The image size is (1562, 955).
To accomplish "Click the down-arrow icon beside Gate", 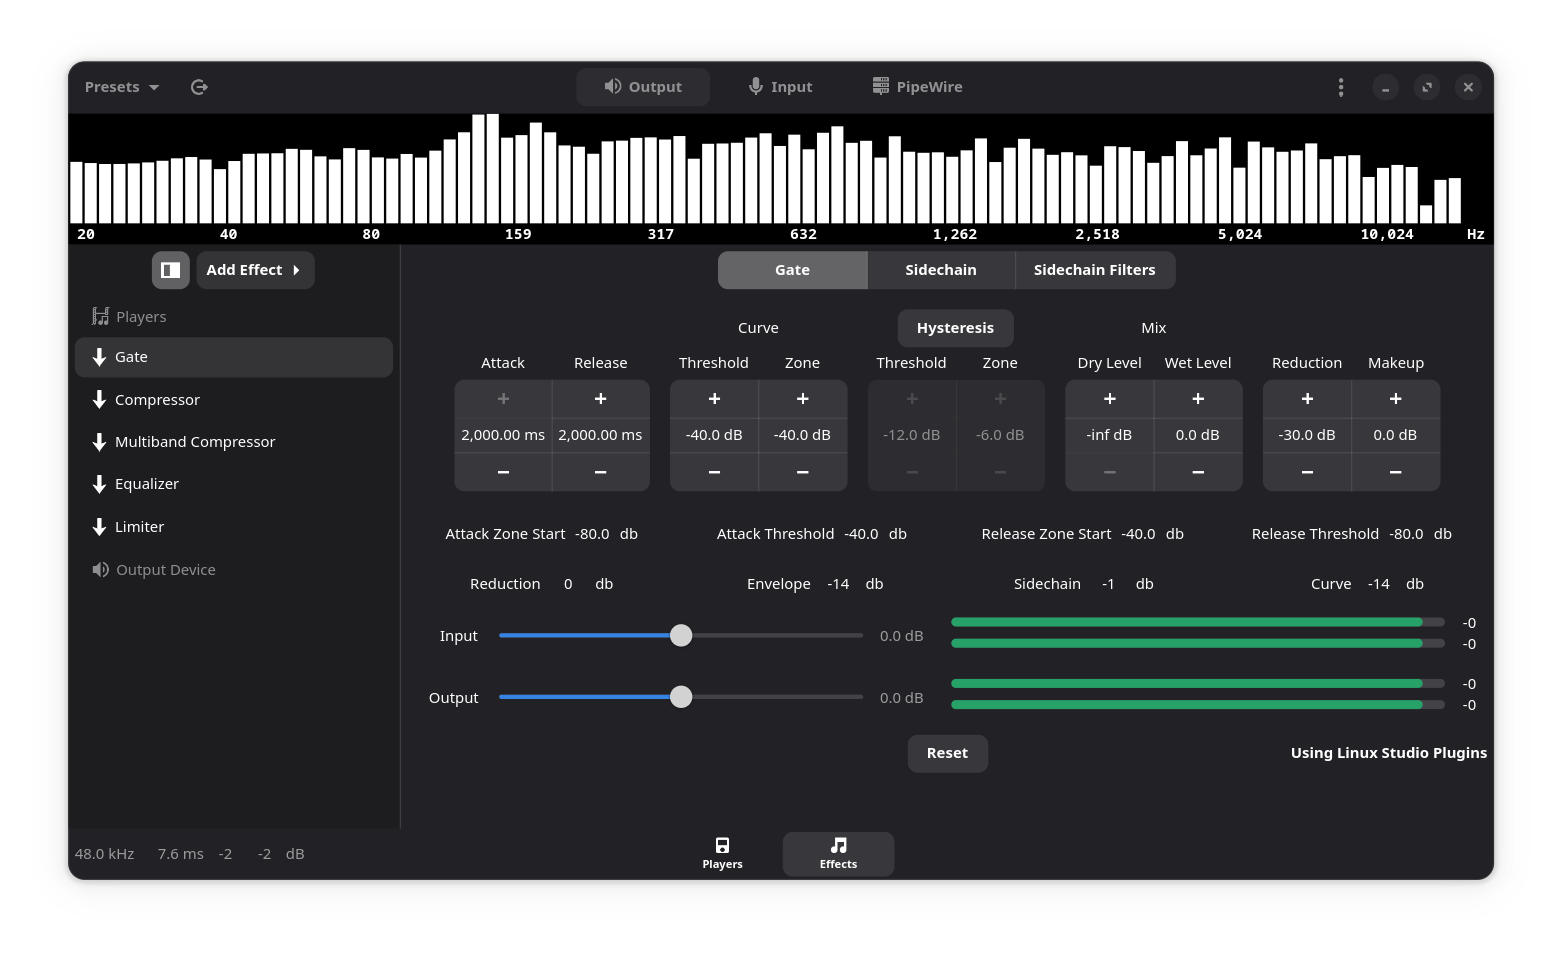I will (x=99, y=357).
